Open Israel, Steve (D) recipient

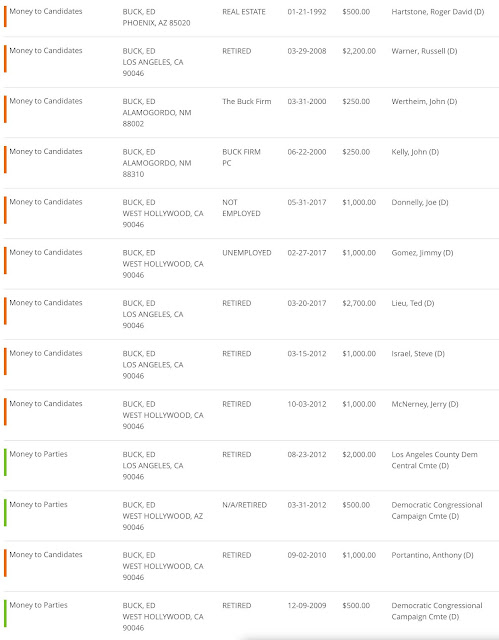click(418, 353)
